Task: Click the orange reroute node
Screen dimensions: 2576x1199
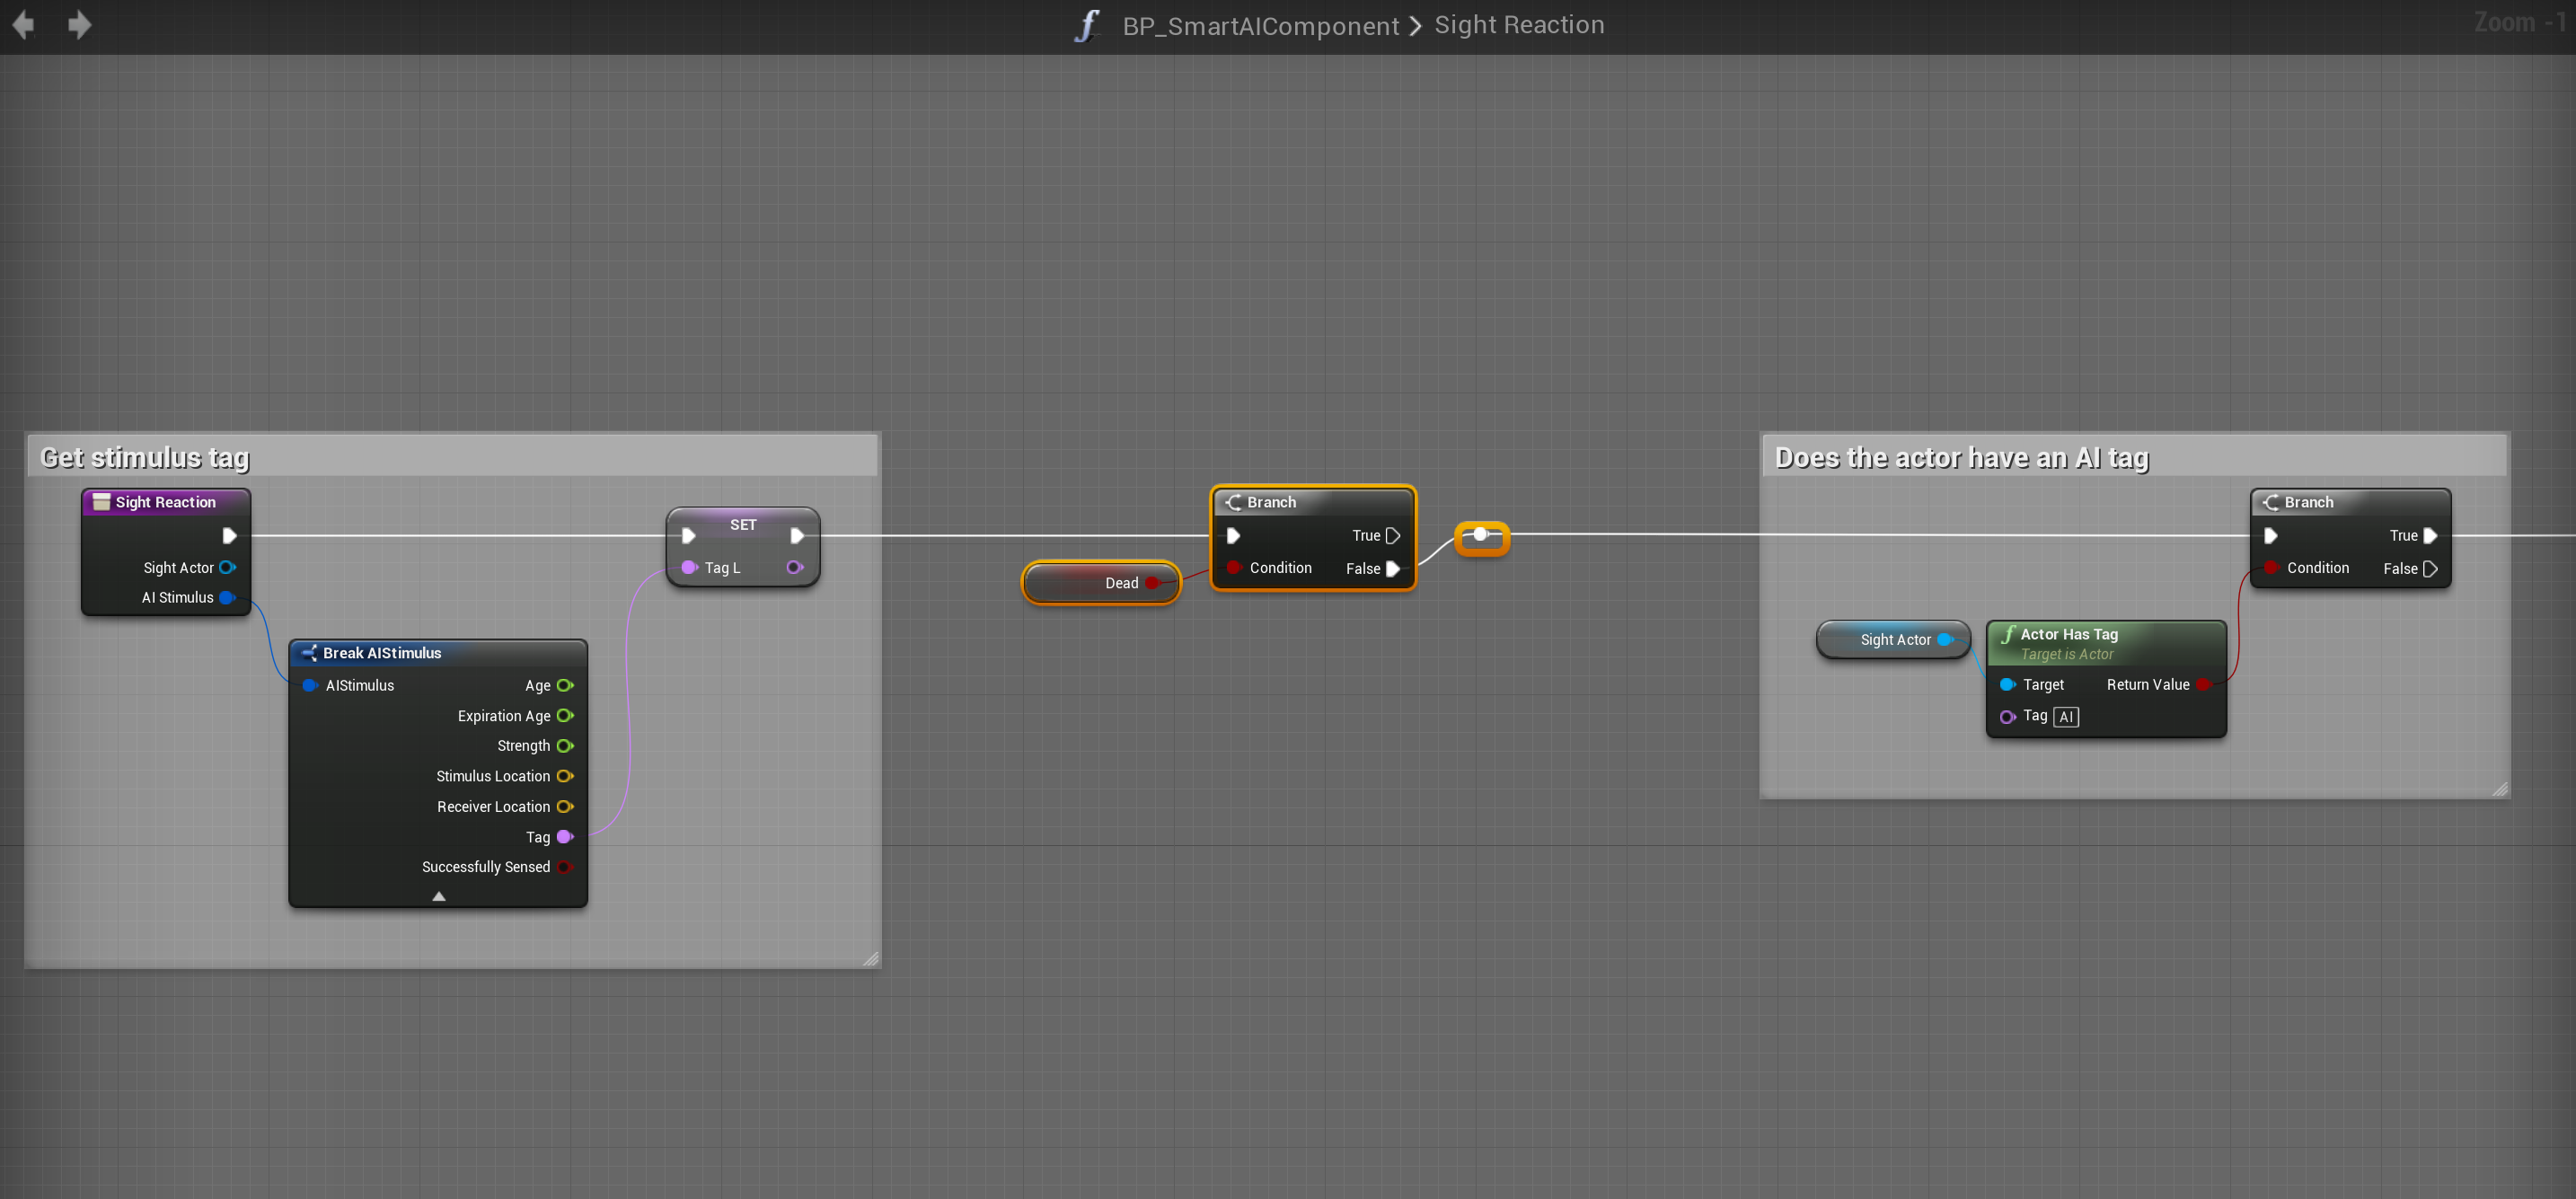Action: point(1481,536)
